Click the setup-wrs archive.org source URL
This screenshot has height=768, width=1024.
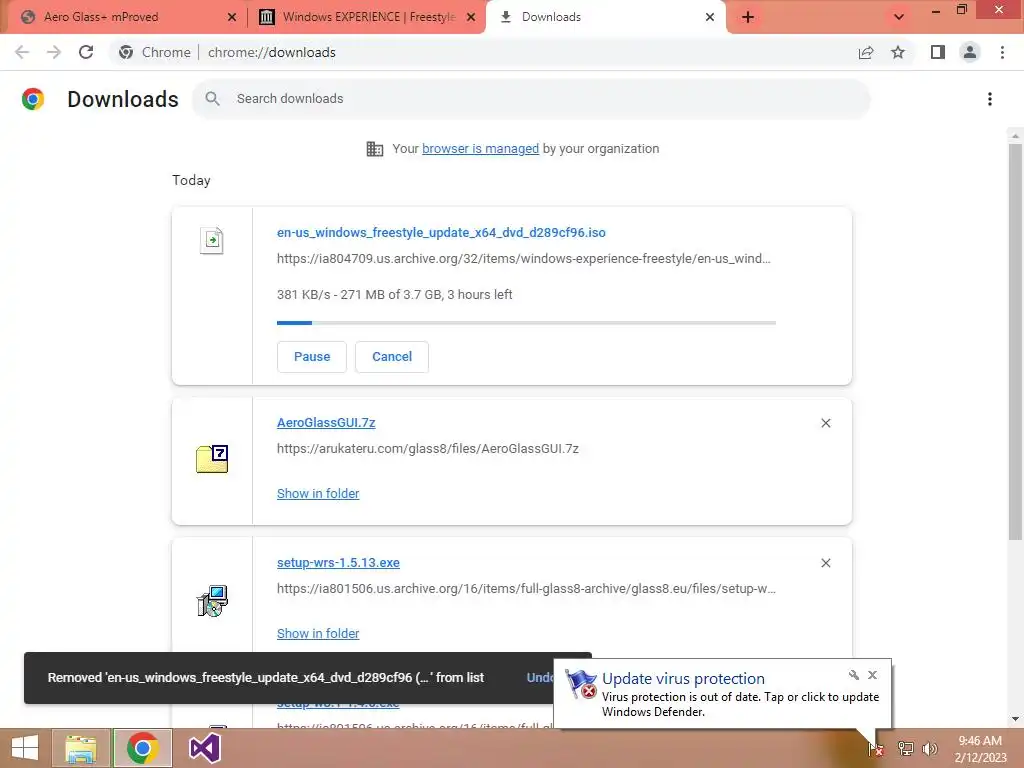coord(526,588)
